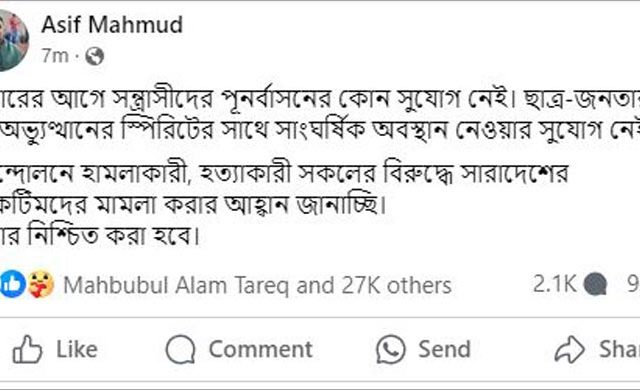Open the shares count beside comment count
The width and height of the screenshot is (640, 390).
click(633, 284)
